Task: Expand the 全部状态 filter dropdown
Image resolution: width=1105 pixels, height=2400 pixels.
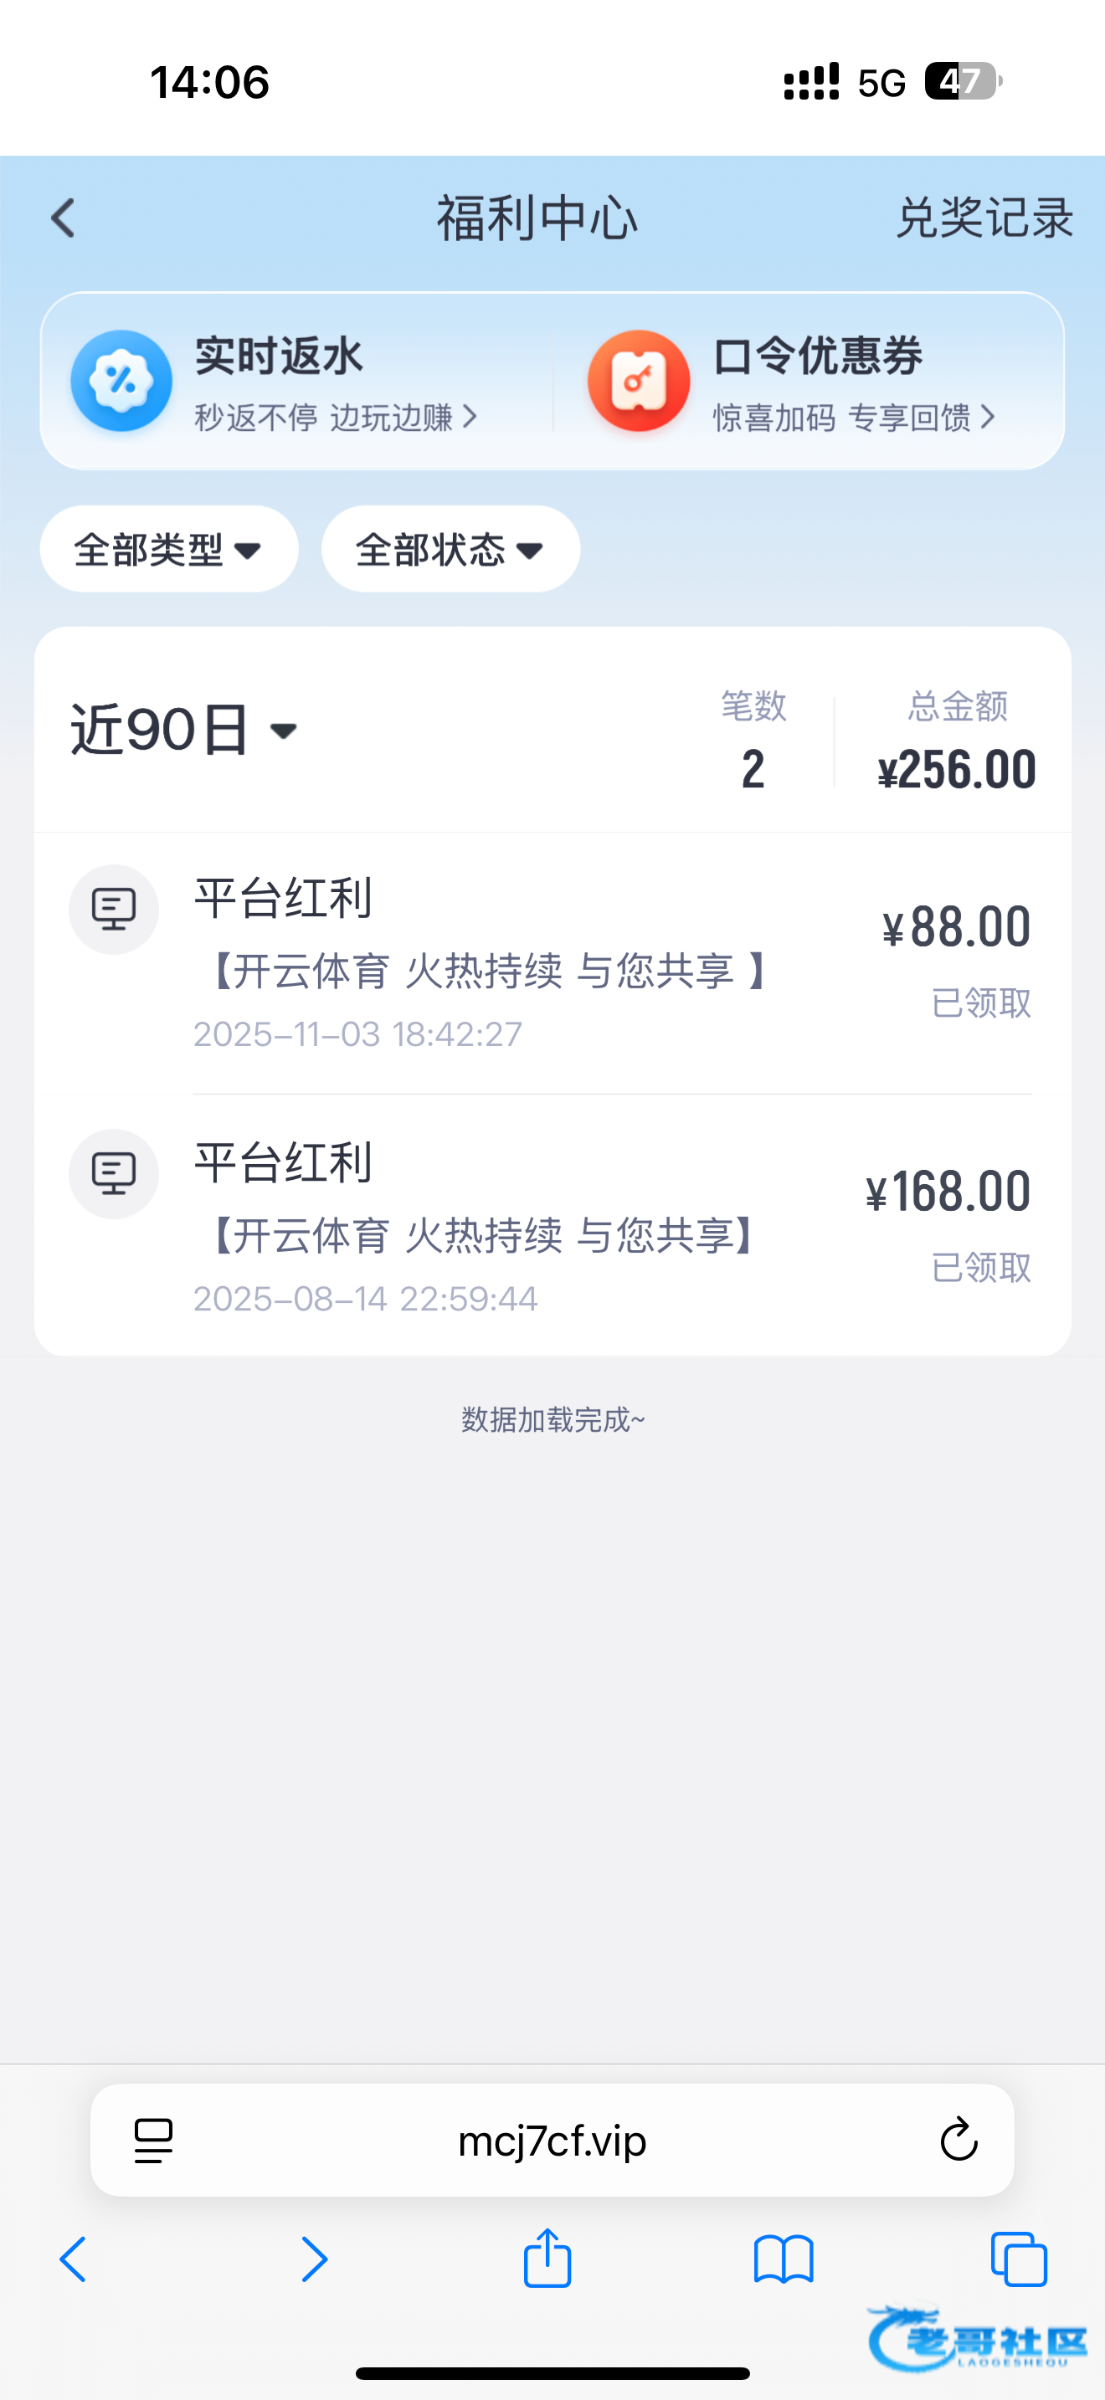Action: 450,549
